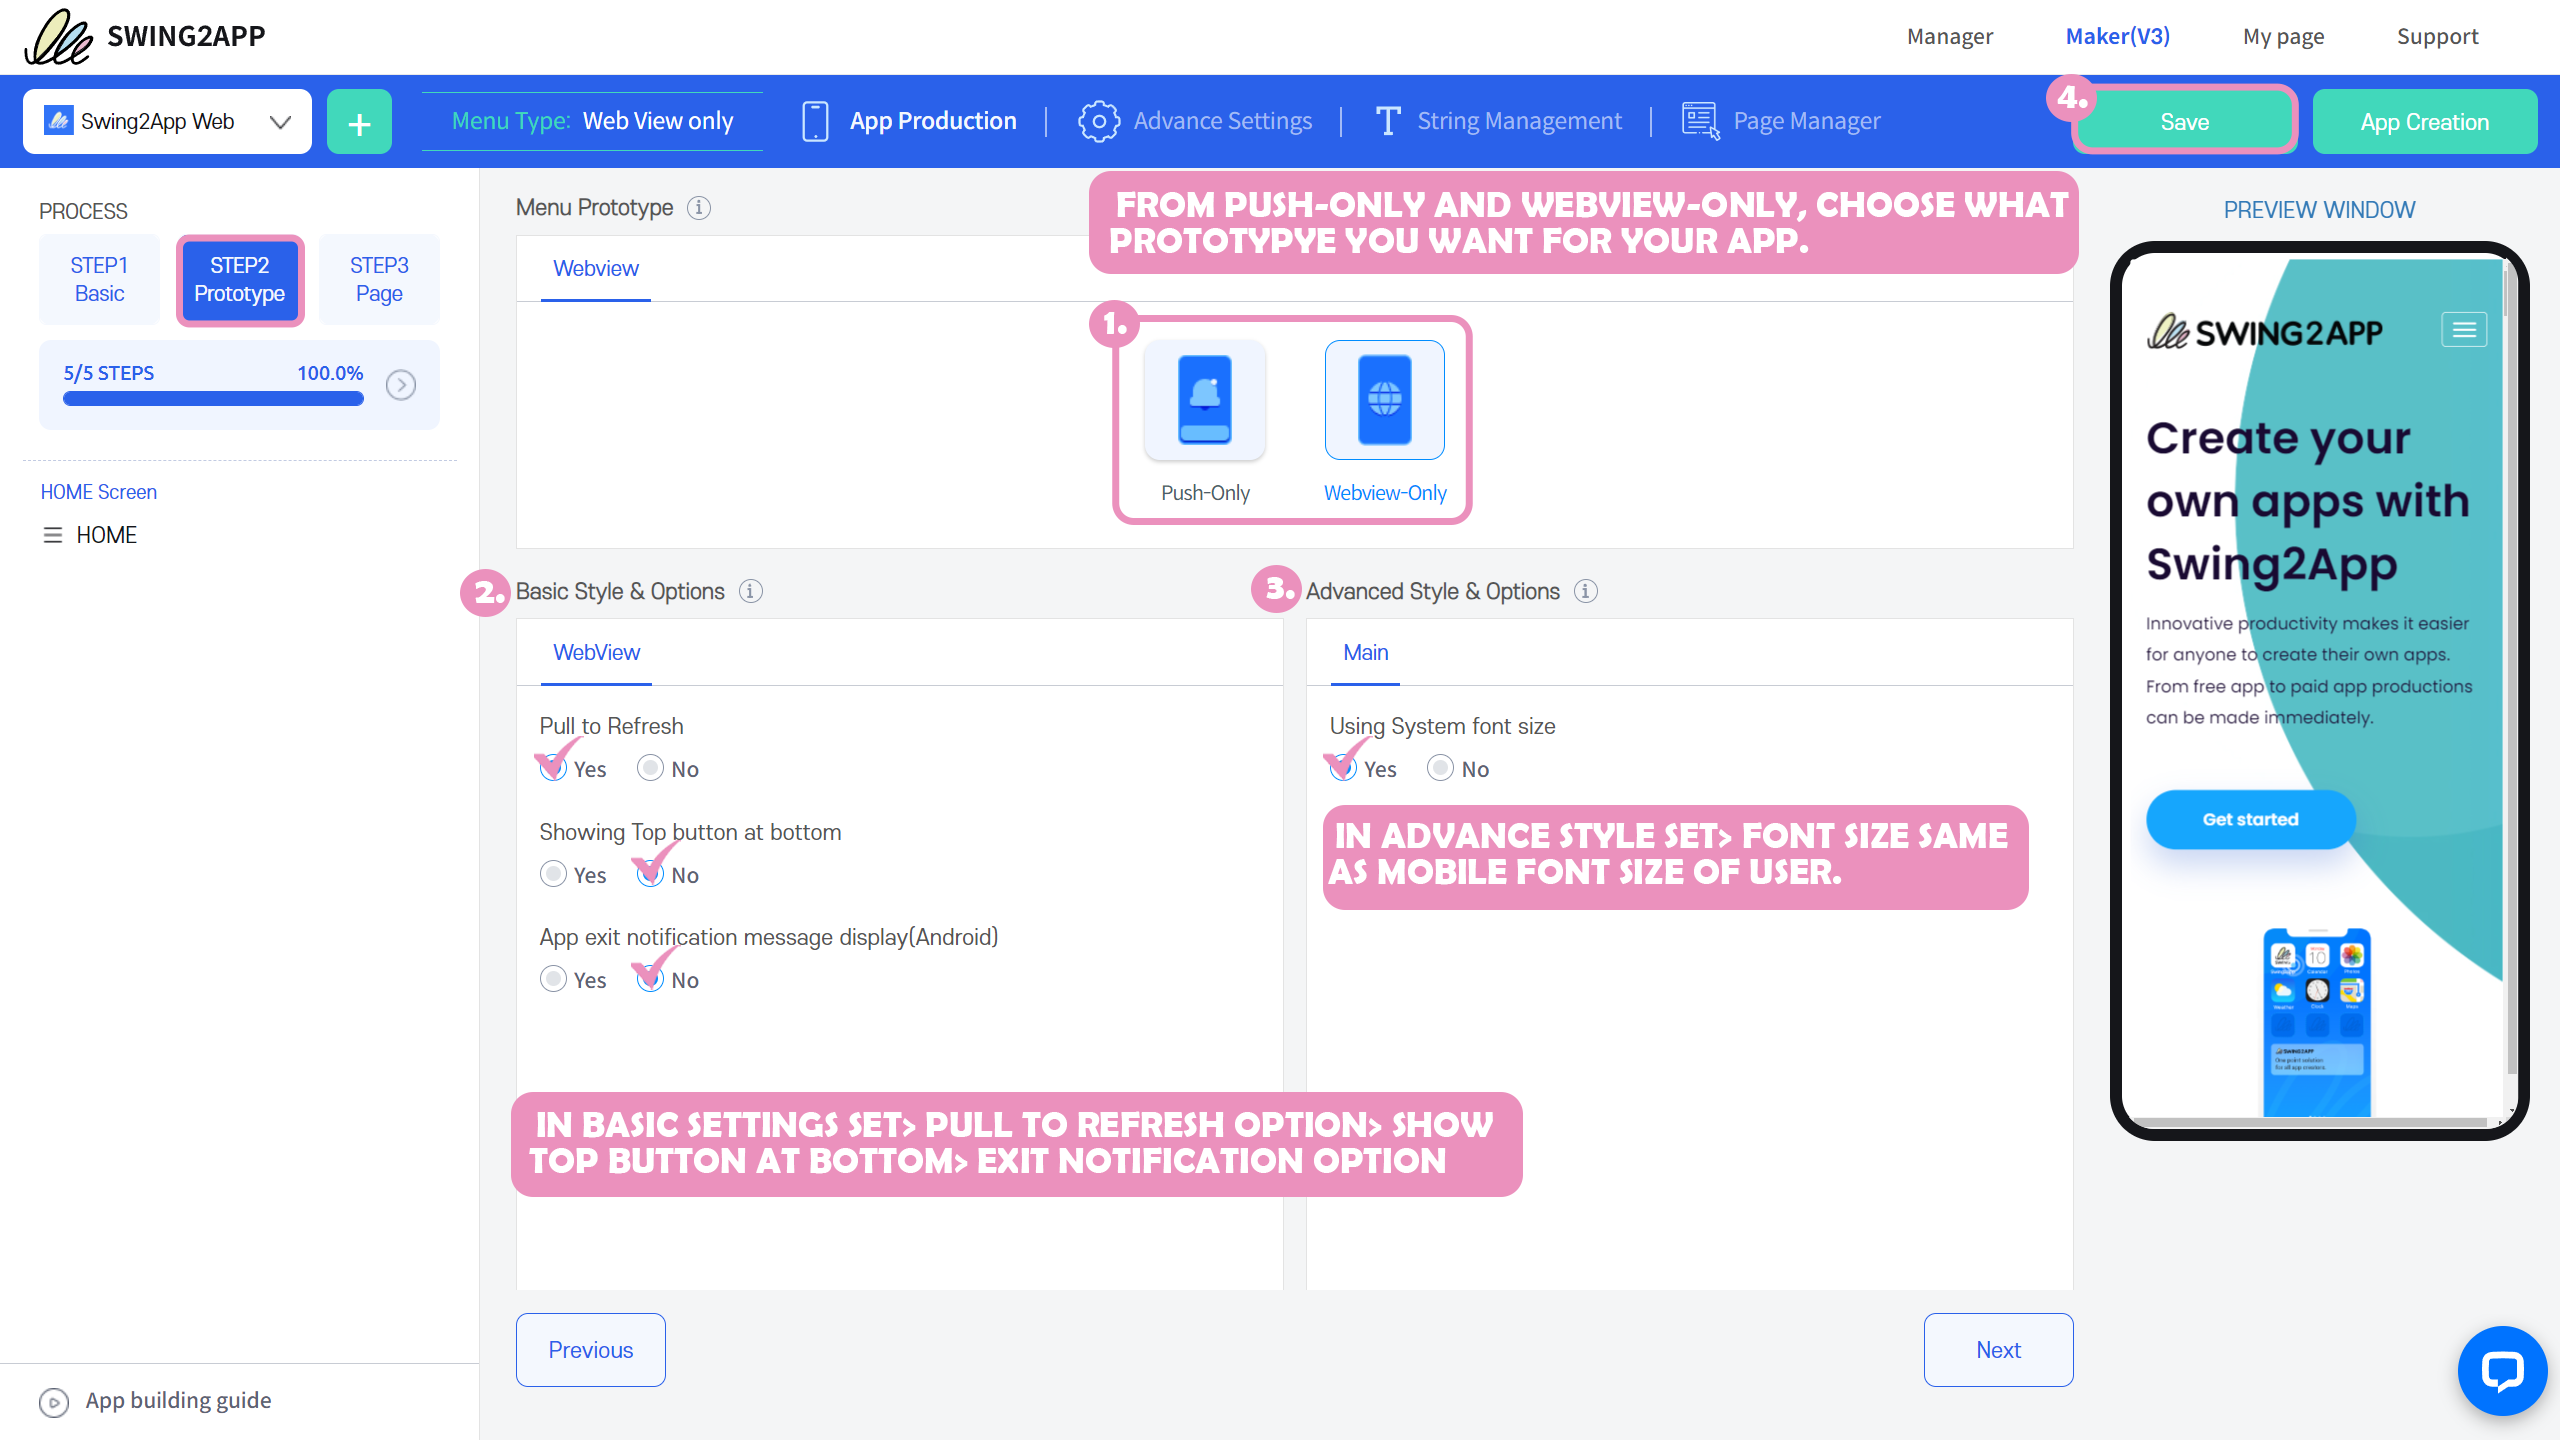Screen dimensions: 2560x1440
Task: Click the Save button
Action: [2184, 121]
